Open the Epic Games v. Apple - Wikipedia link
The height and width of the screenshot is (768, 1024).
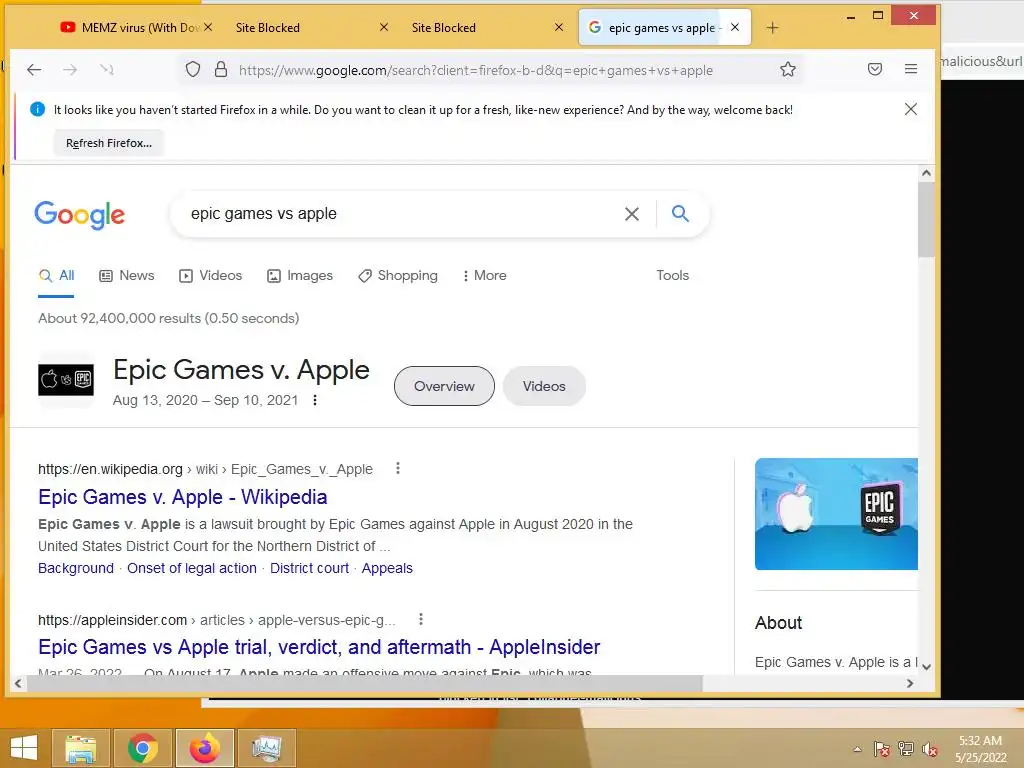[x=183, y=497]
